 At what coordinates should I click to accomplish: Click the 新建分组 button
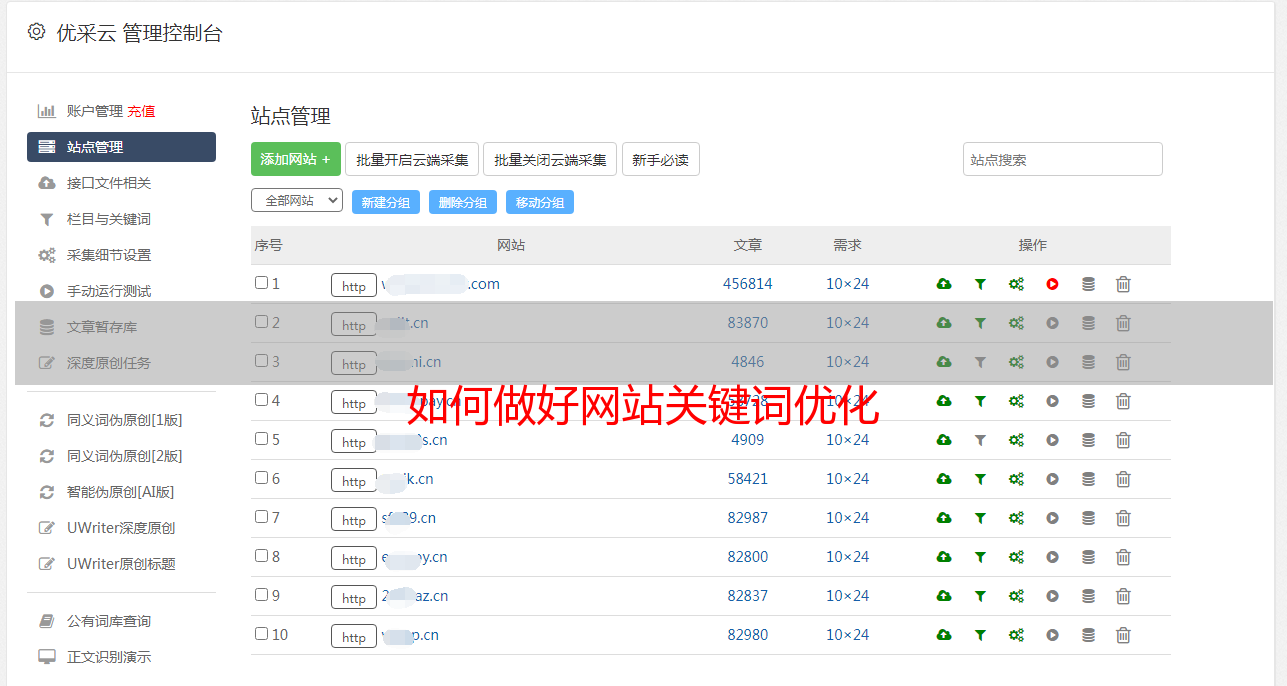point(386,202)
